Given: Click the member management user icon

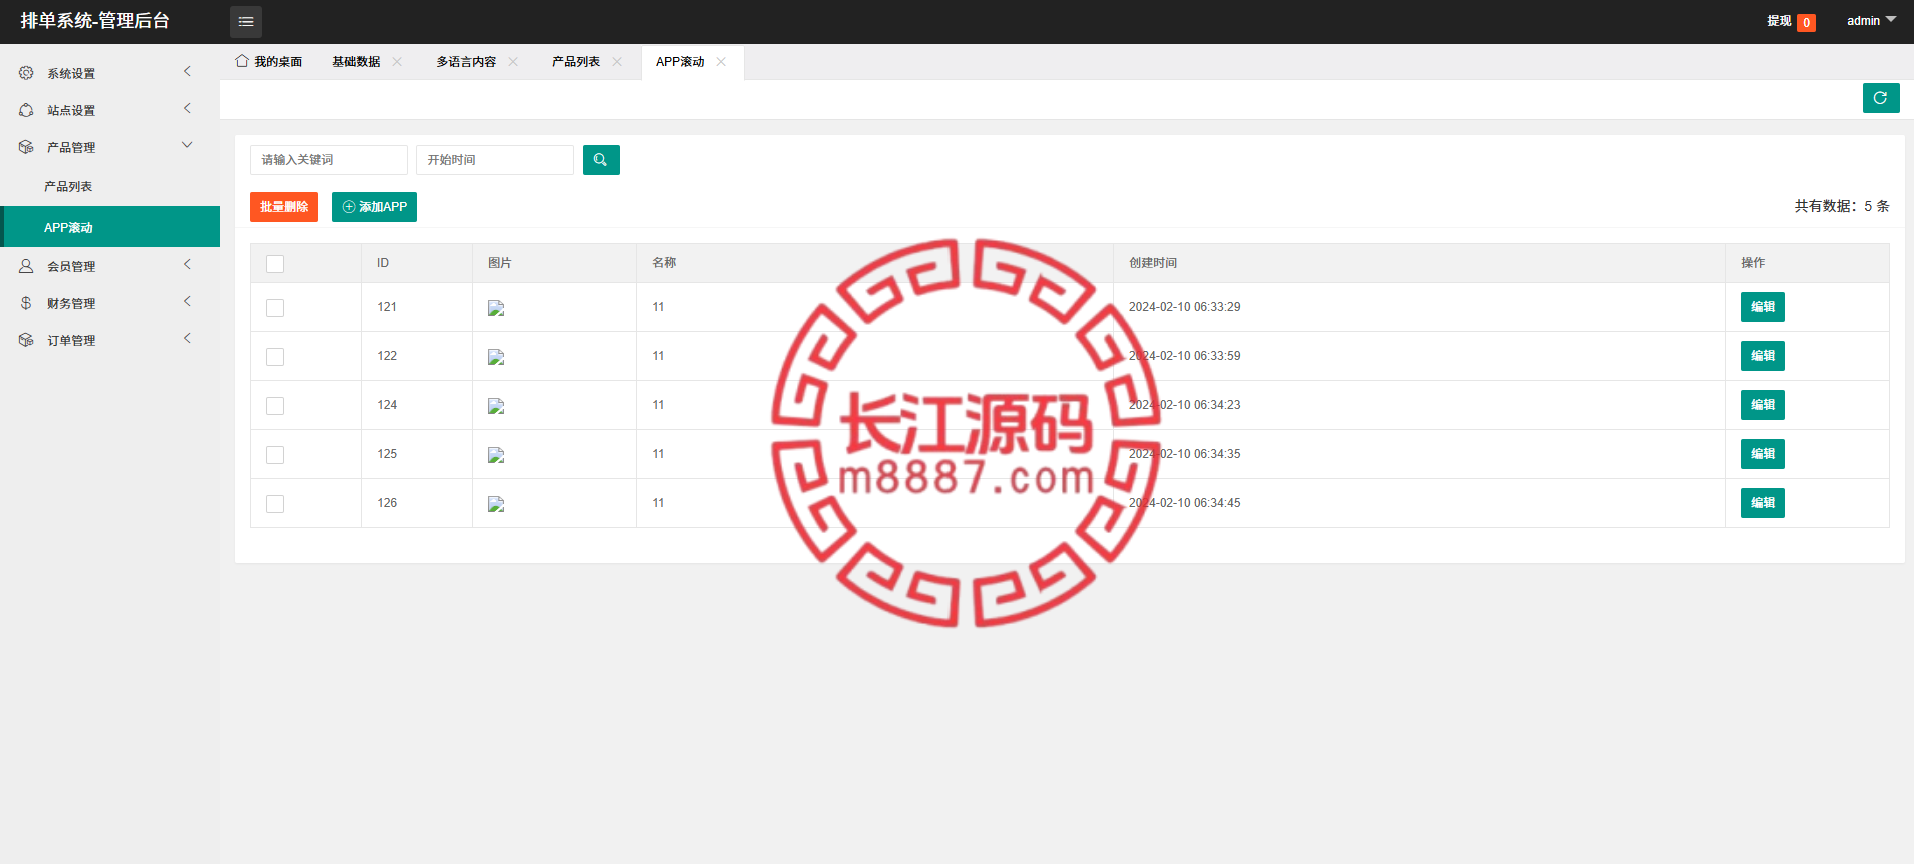Looking at the screenshot, I should (x=26, y=266).
